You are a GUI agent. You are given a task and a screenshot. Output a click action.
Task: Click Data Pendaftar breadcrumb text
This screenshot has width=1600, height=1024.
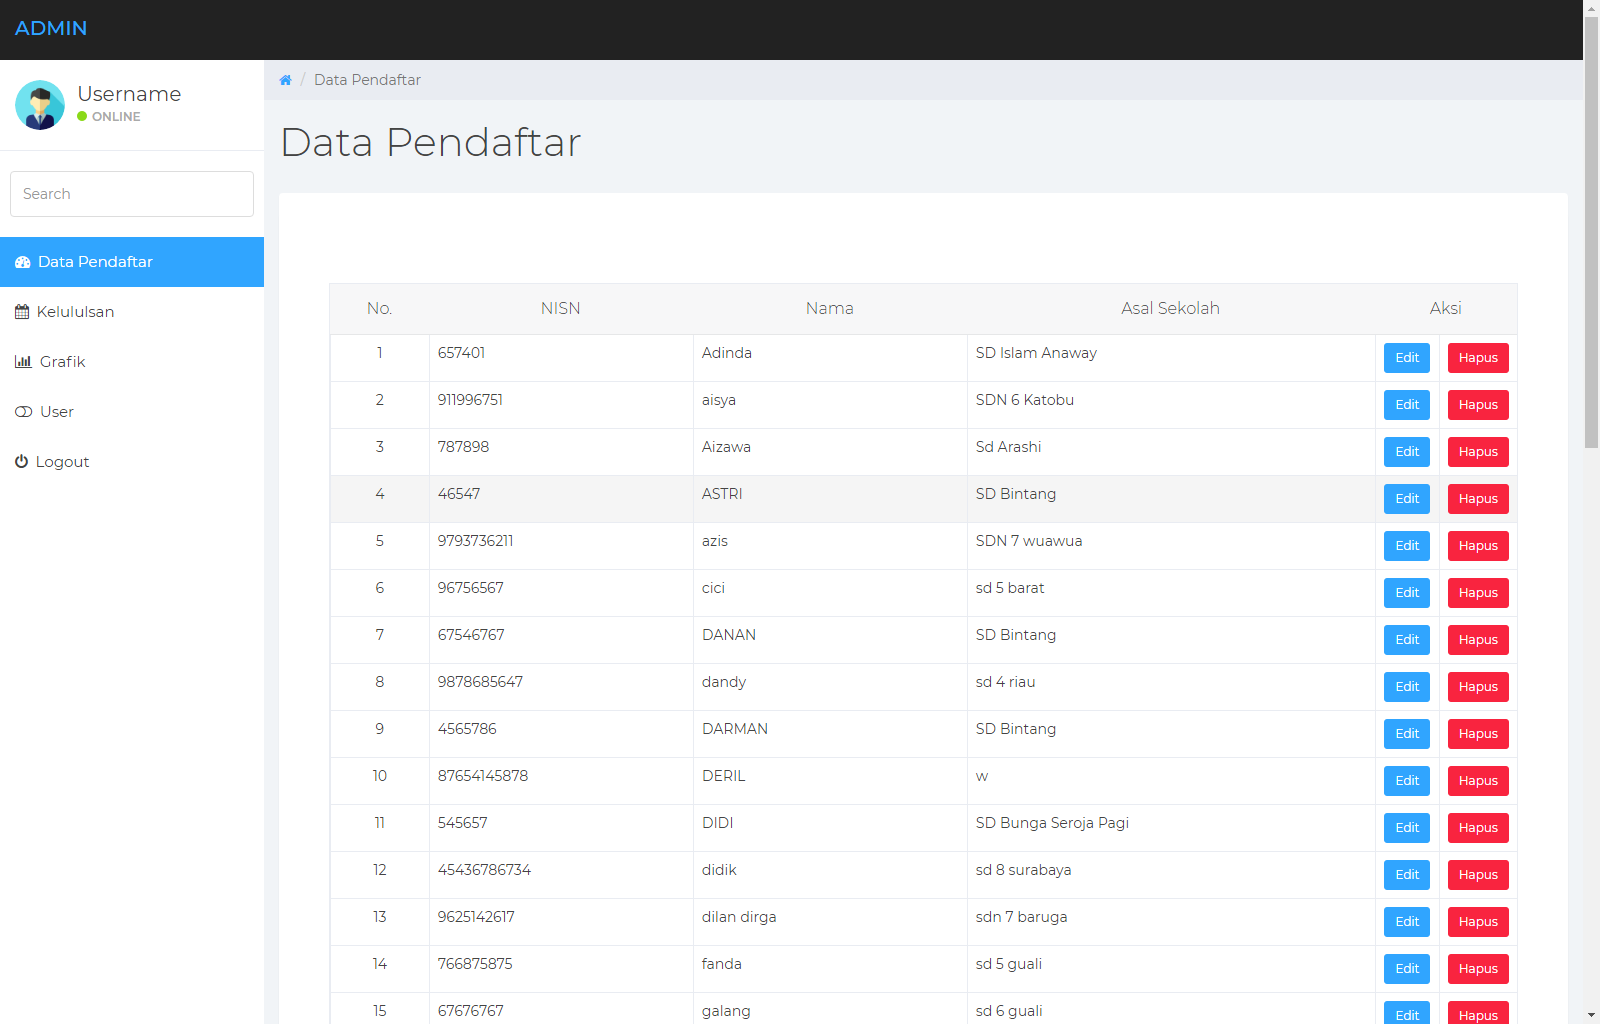pyautogui.click(x=367, y=80)
